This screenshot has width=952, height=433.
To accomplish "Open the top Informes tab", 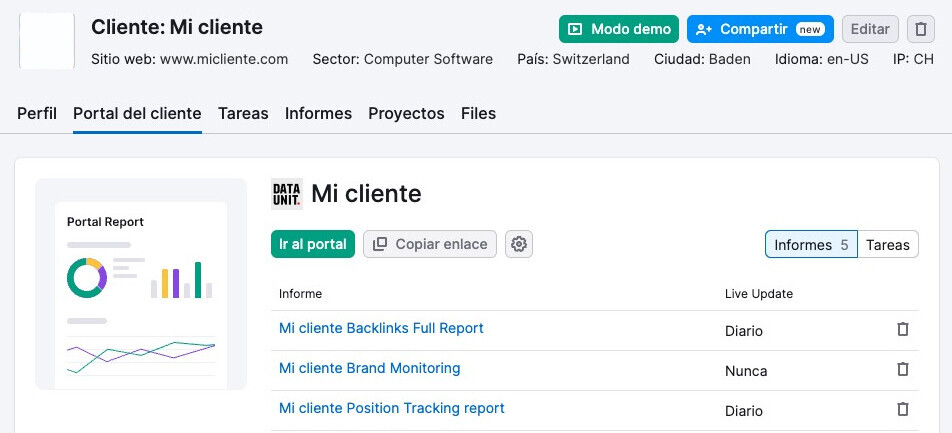I will pos(318,114).
